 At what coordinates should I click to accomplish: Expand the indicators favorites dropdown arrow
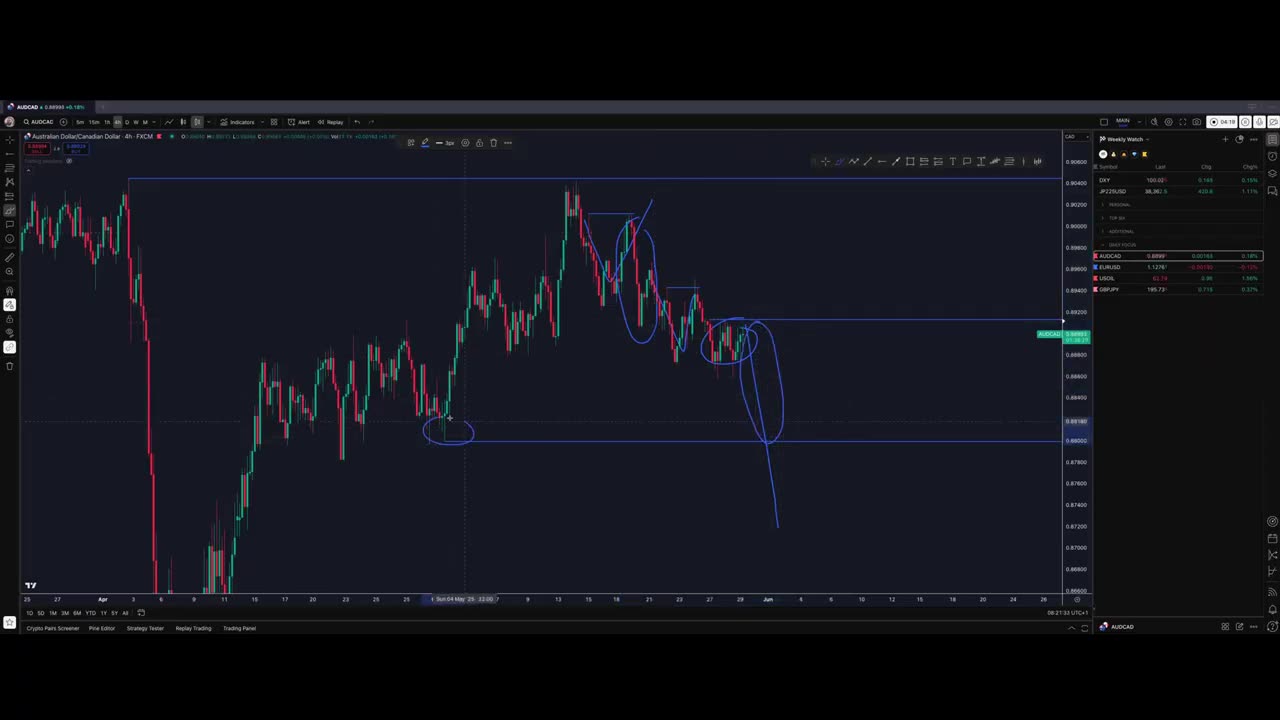tap(262, 122)
